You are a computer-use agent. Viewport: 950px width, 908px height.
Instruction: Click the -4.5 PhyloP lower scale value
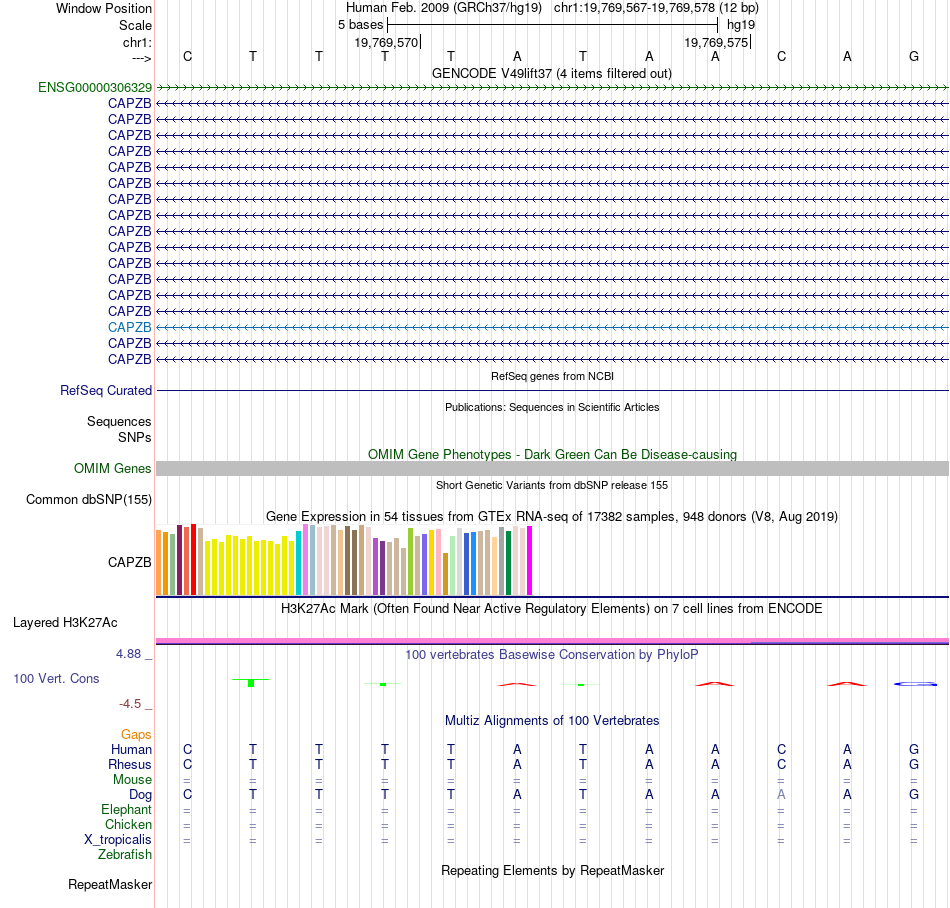(x=130, y=704)
